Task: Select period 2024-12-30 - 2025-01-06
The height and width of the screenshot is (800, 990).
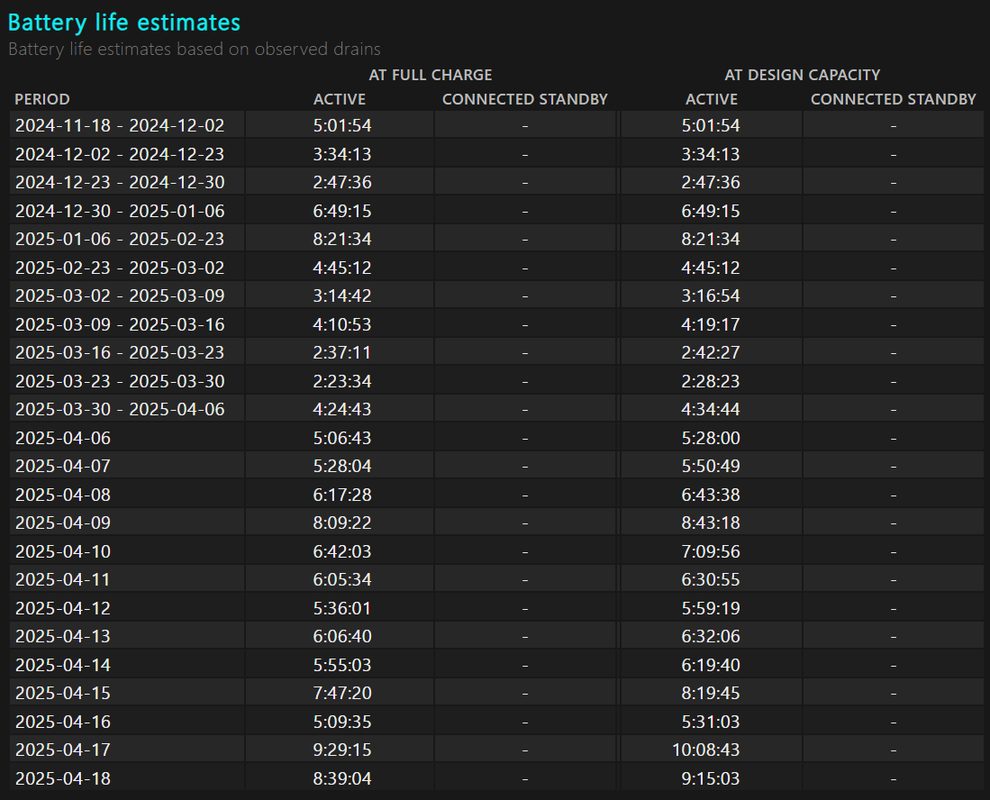Action: [x=120, y=211]
